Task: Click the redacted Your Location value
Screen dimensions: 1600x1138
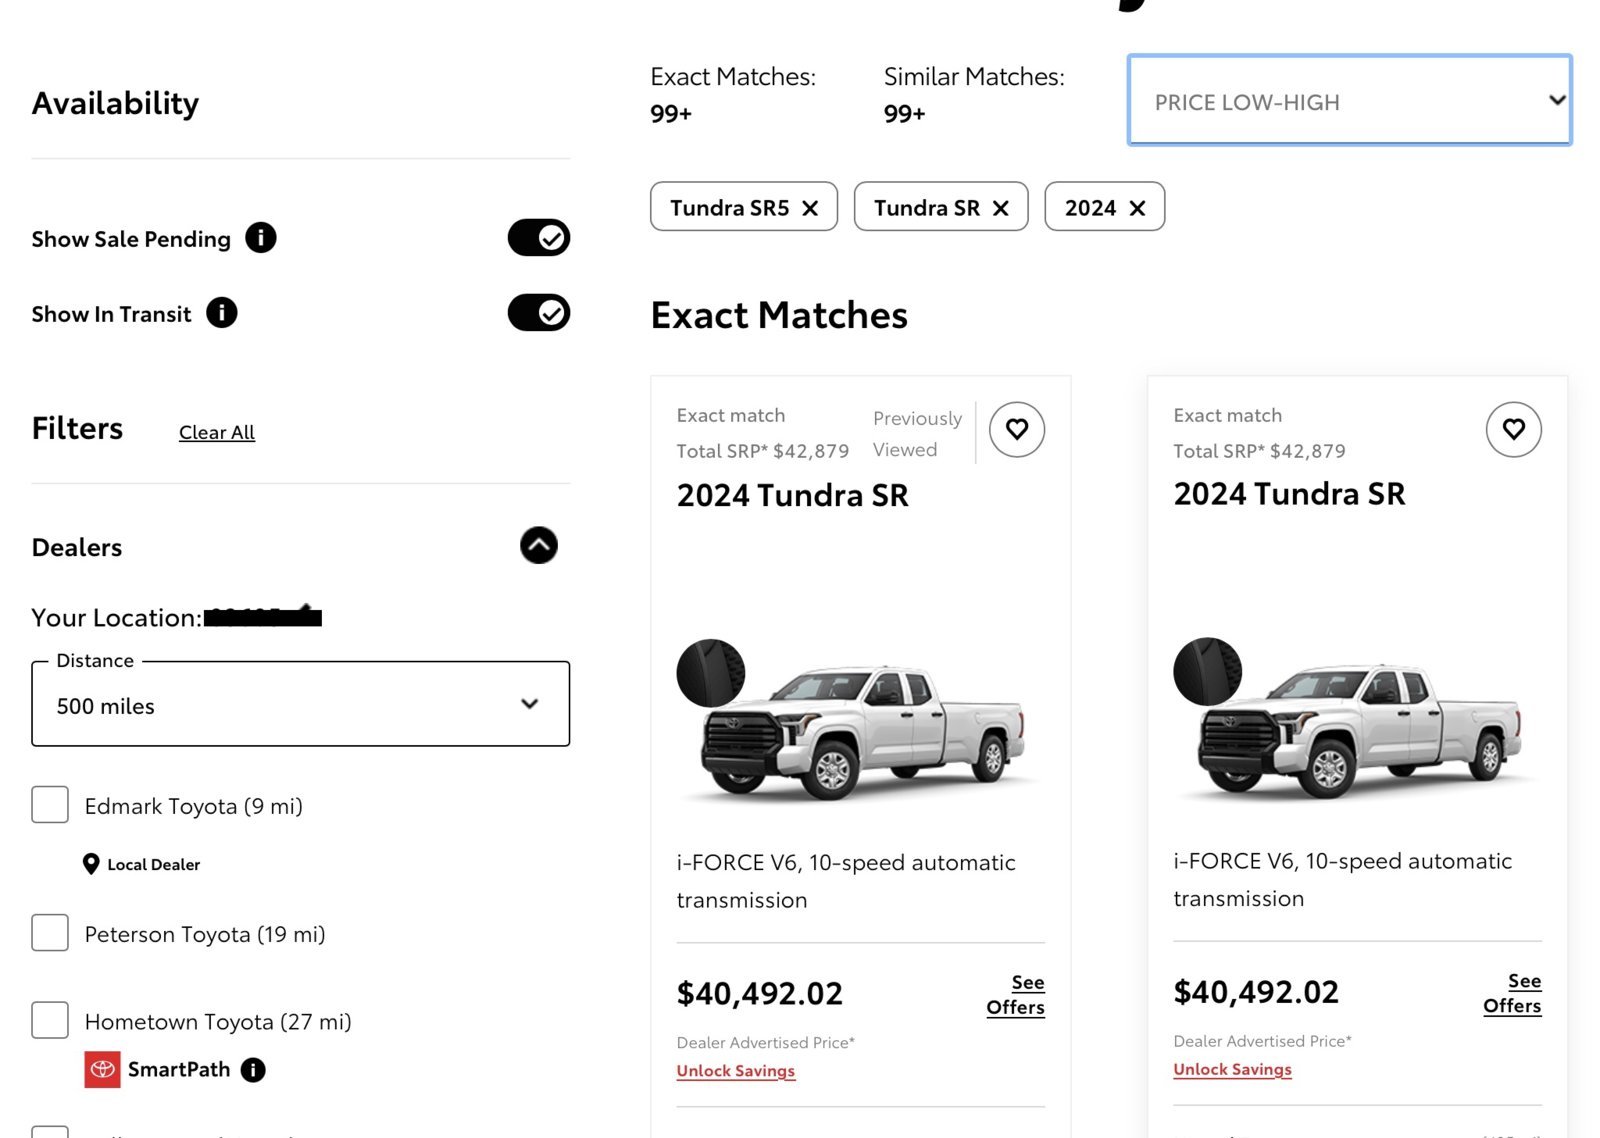Action: (263, 616)
